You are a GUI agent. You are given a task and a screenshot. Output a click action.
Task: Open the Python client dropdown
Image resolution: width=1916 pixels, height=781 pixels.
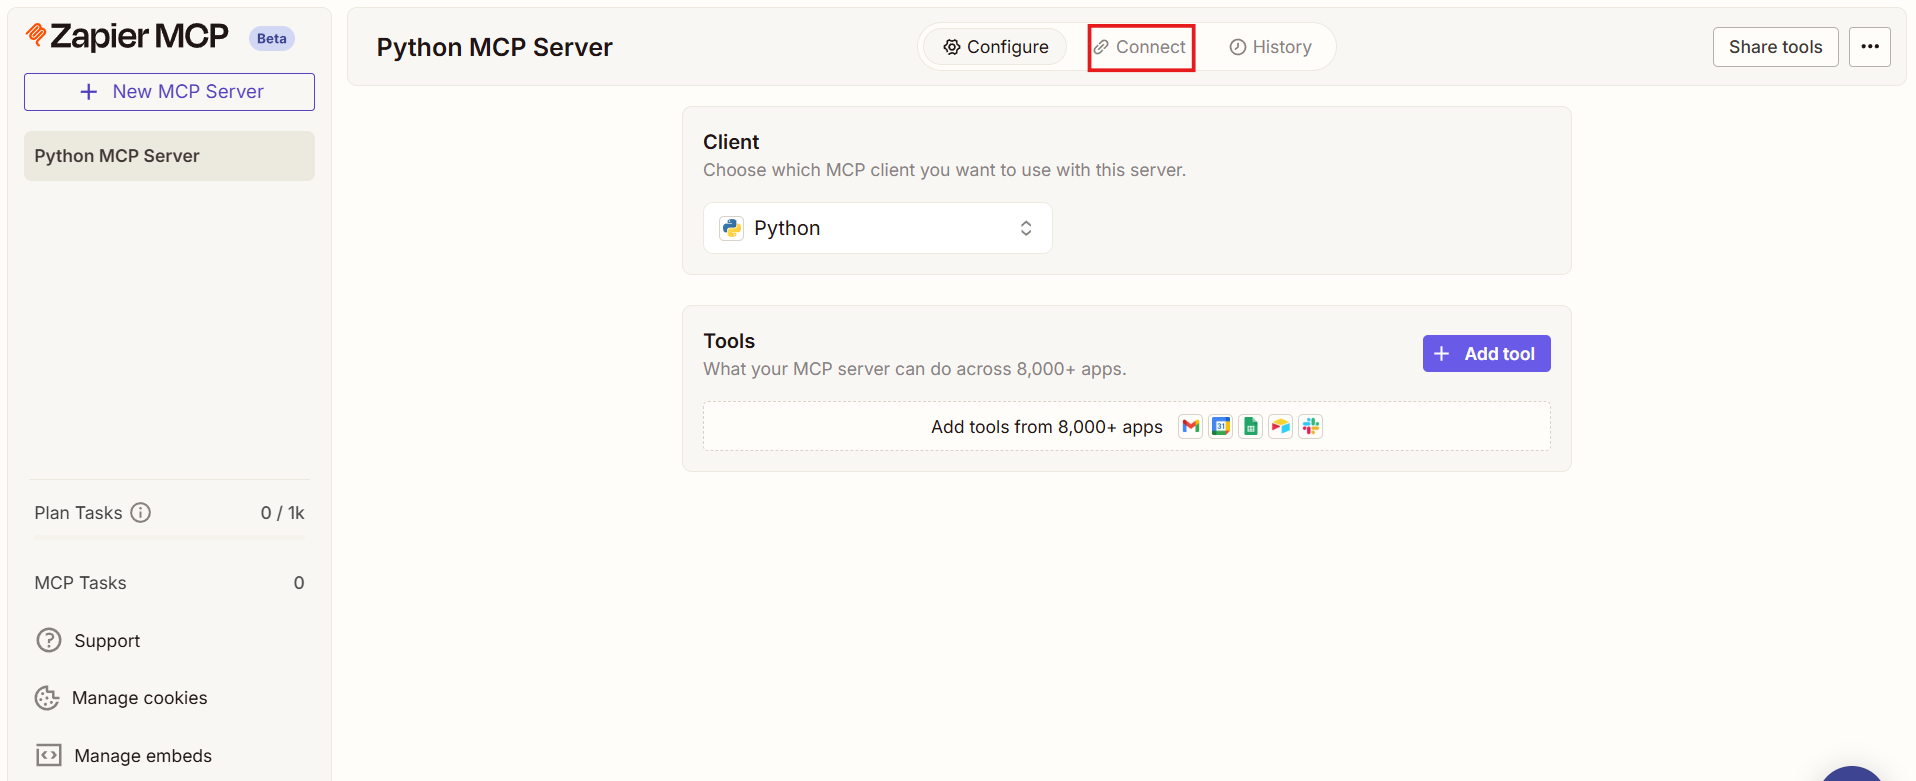[x=877, y=228]
